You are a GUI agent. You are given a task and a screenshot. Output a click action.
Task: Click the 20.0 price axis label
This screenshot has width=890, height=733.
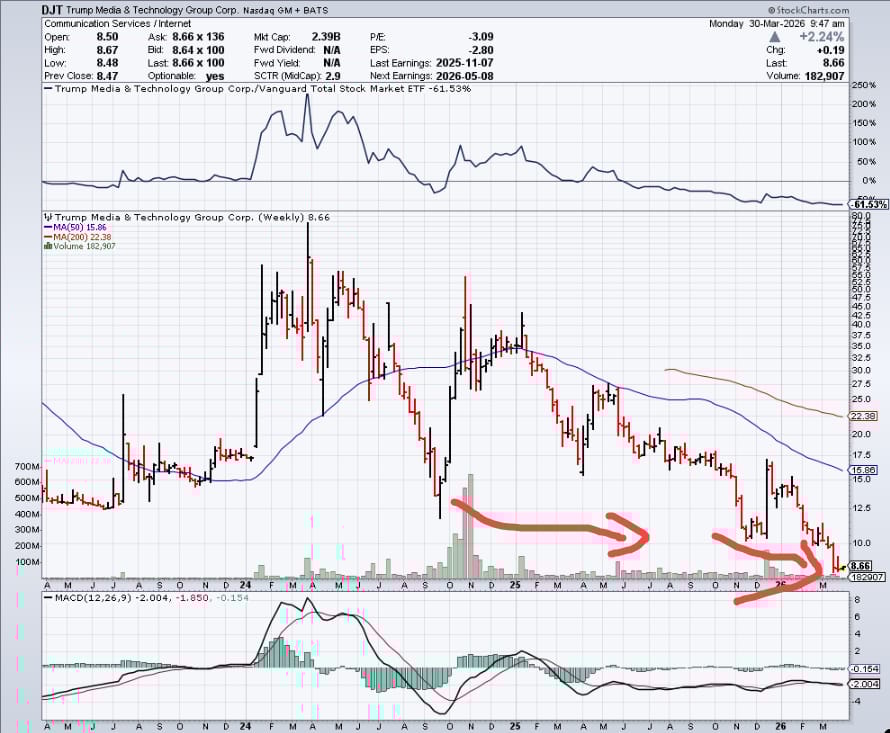[x=861, y=434]
